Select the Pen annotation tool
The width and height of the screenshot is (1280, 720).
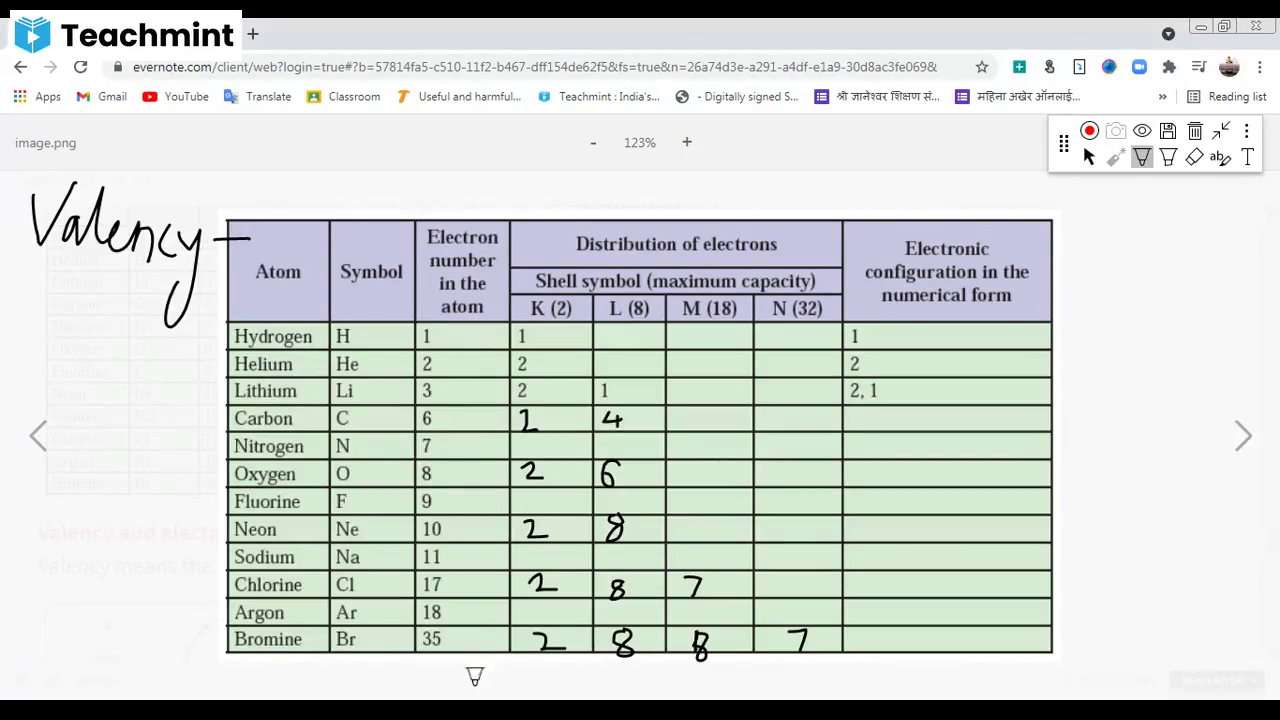pos(1141,157)
